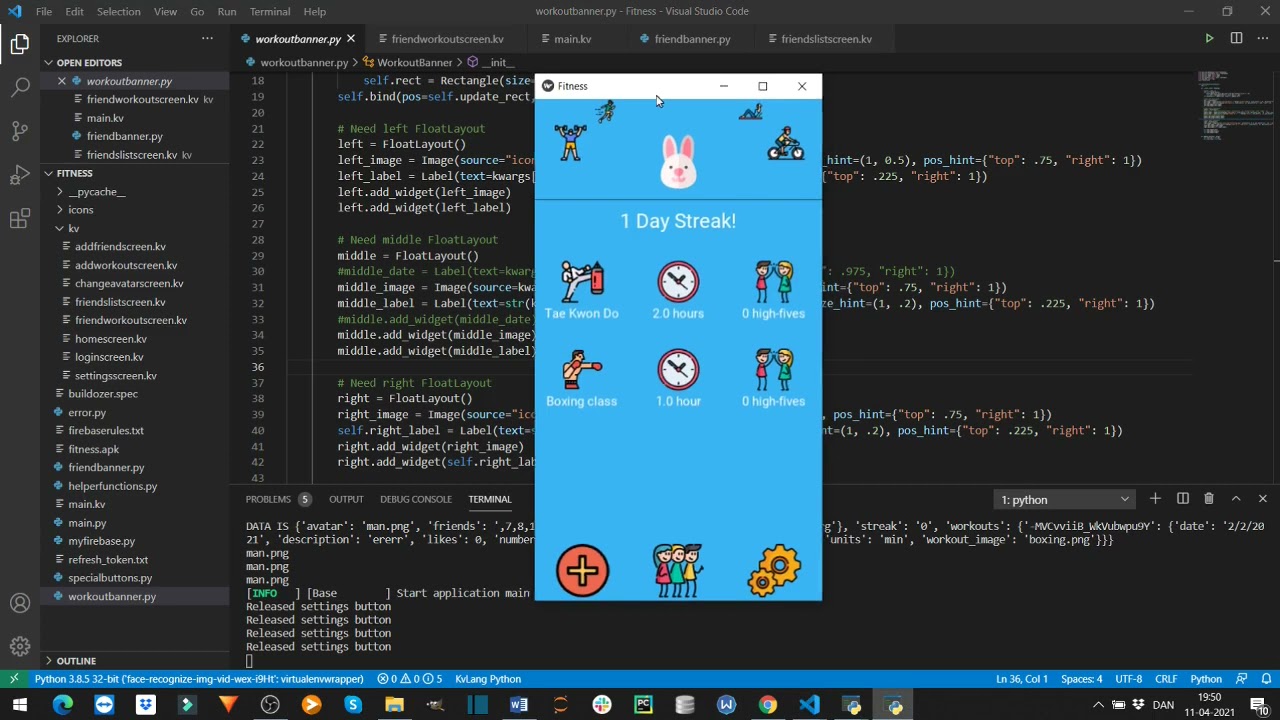Viewport: 1280px width, 720px height.
Task: Kill the terminal with trash icon
Action: click(x=1208, y=499)
